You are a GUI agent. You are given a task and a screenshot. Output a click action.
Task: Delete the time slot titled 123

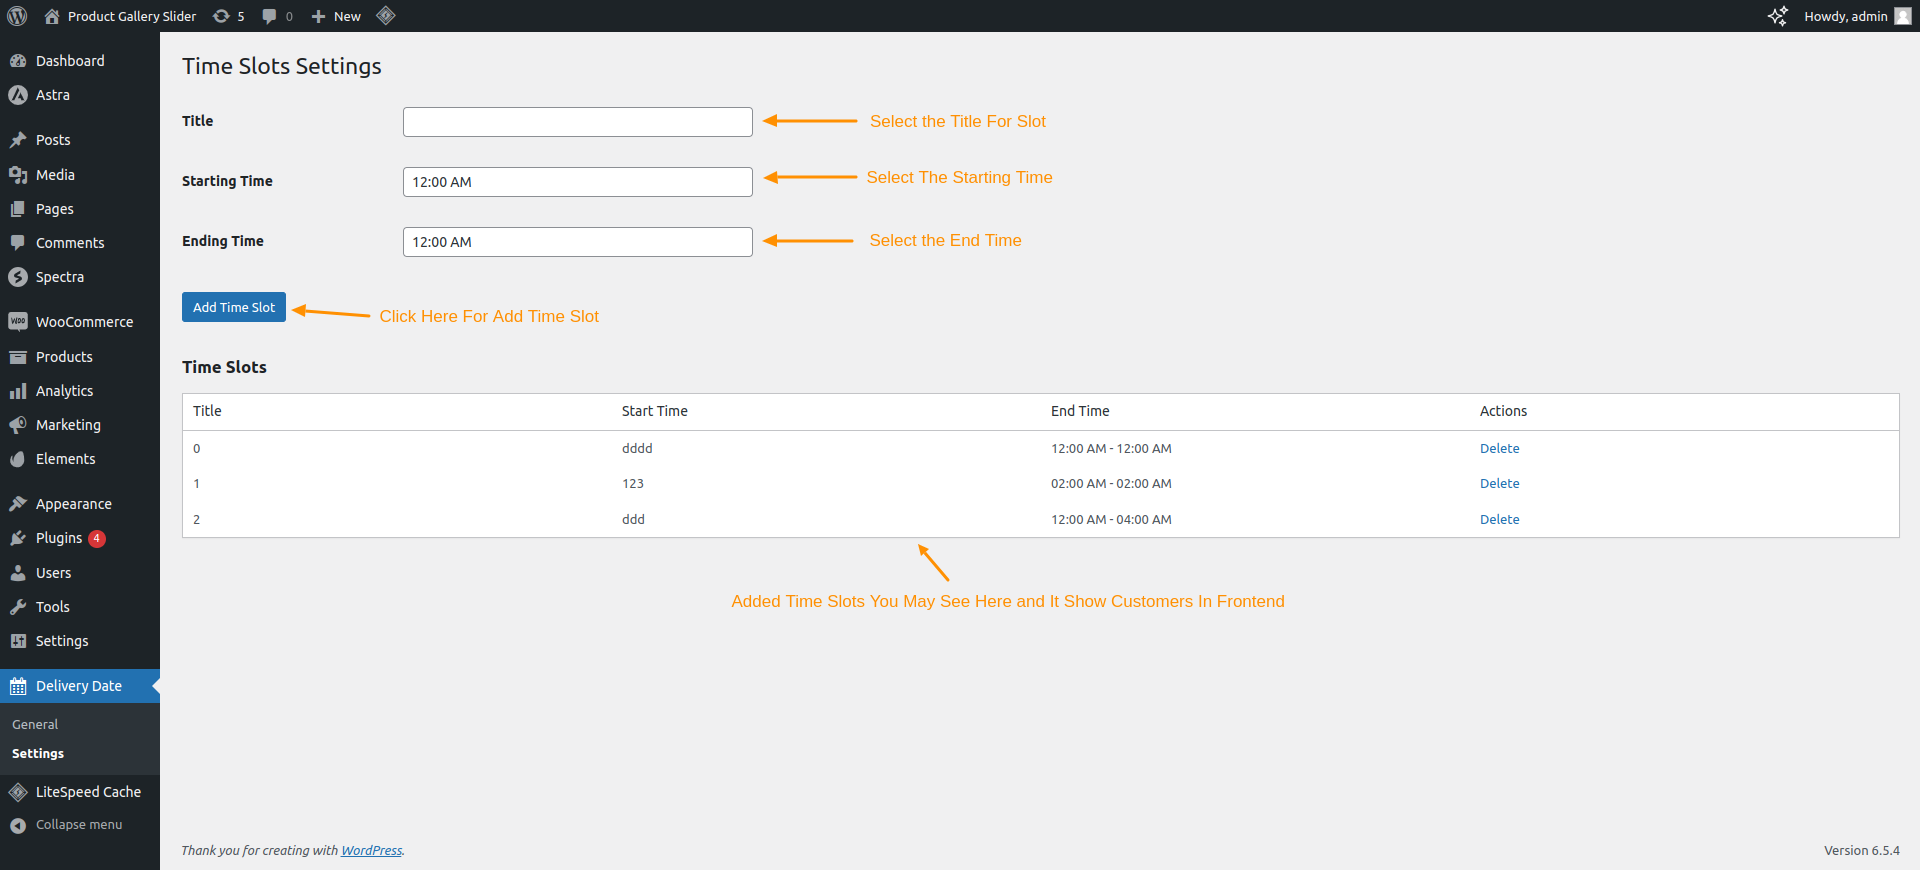coord(1499,483)
